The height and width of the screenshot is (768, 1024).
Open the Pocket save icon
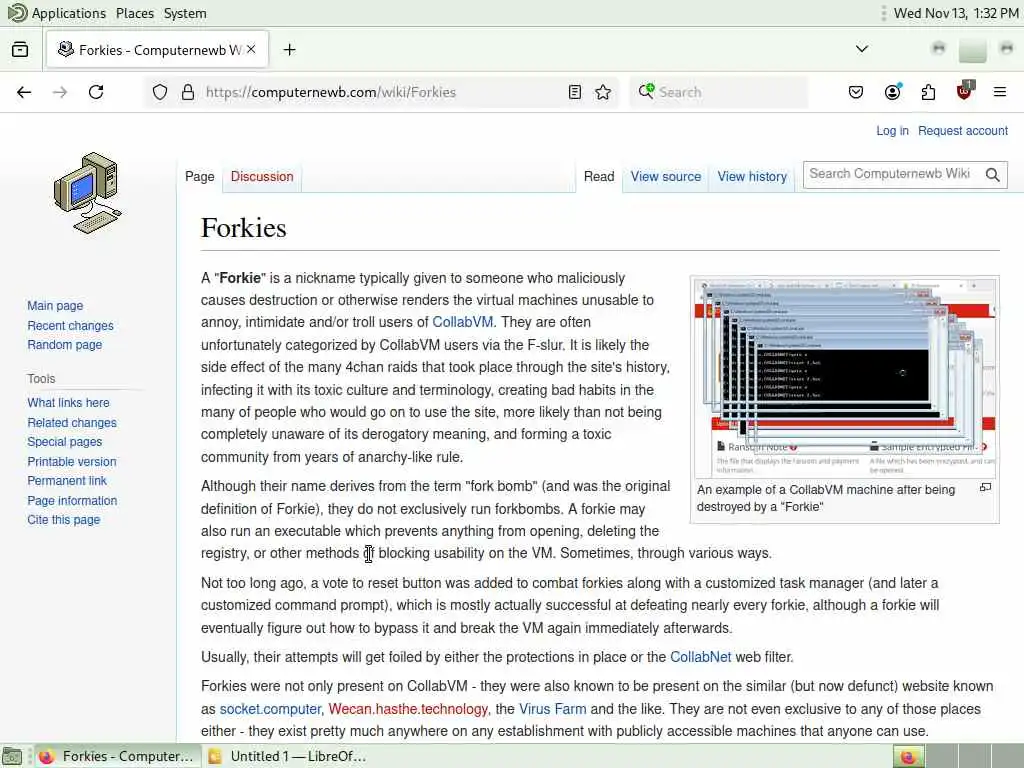(856, 92)
